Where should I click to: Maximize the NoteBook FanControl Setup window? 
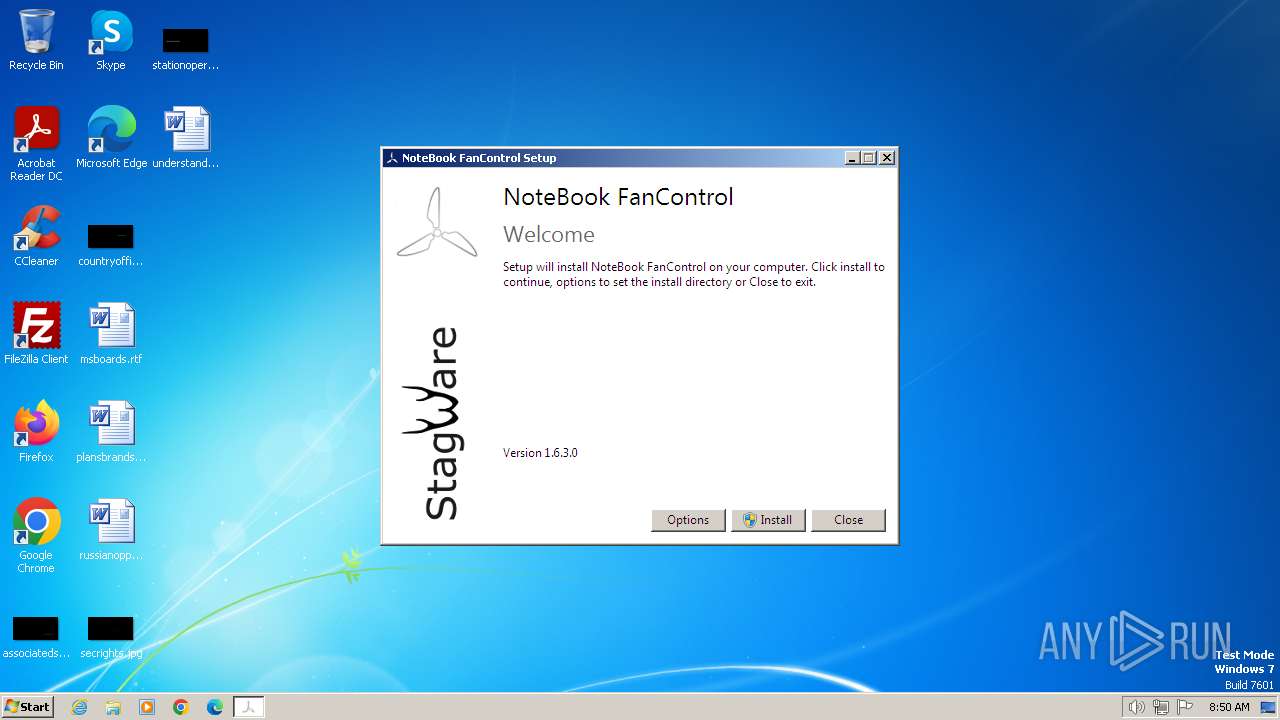pyautogui.click(x=868, y=158)
